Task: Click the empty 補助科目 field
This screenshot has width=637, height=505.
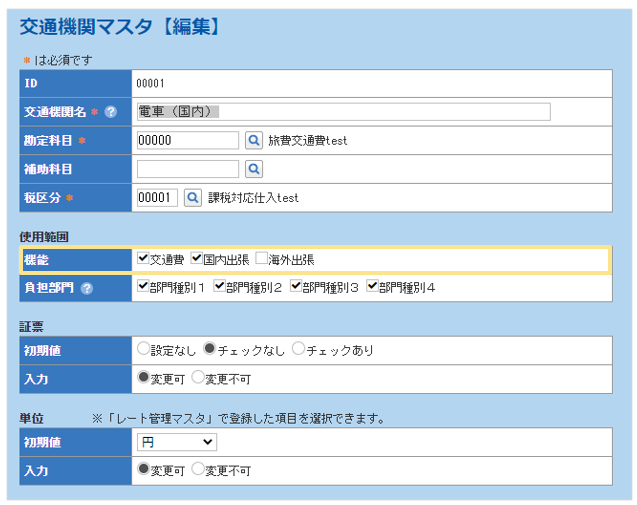Action: coord(188,169)
